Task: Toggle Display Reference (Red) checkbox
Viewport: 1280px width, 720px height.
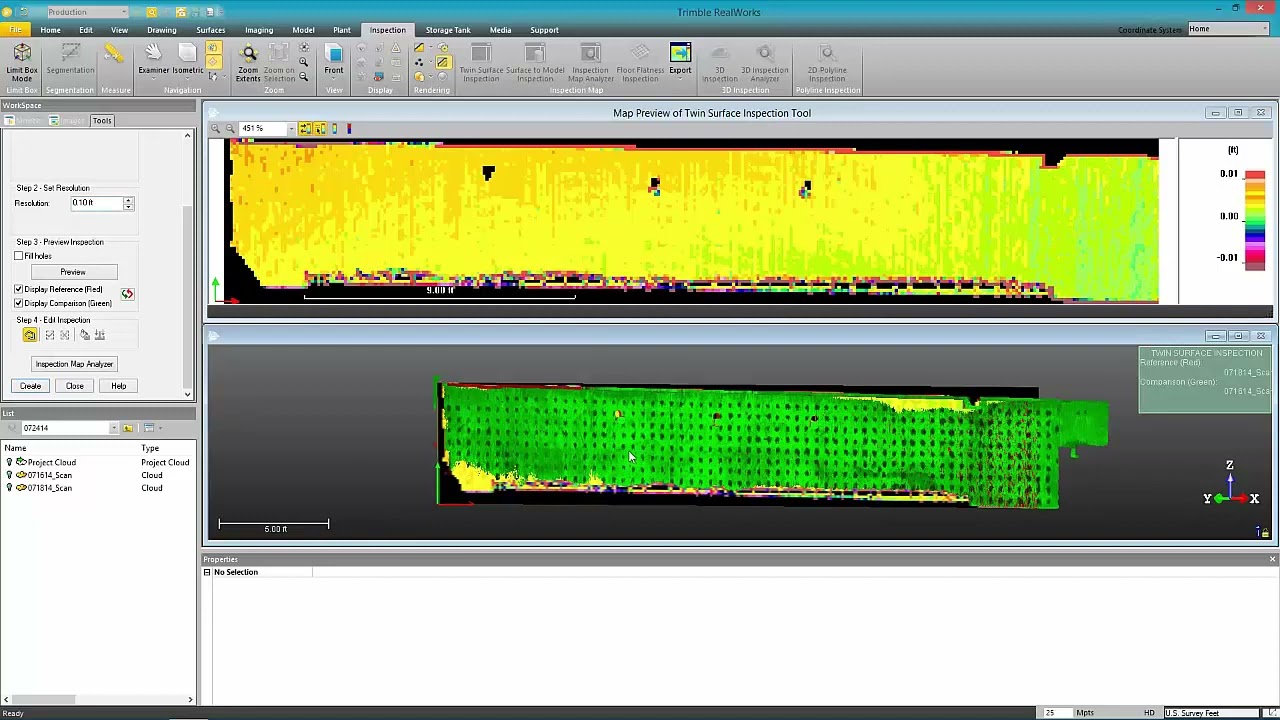Action: [19, 289]
